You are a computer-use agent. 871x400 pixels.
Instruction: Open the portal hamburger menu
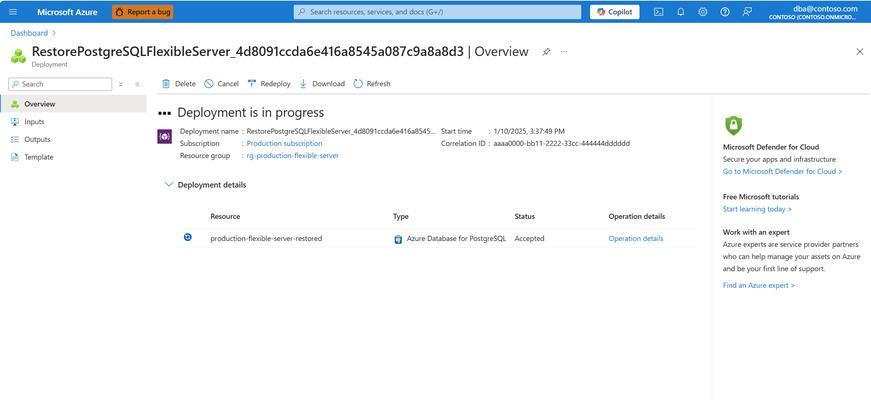coord(13,12)
